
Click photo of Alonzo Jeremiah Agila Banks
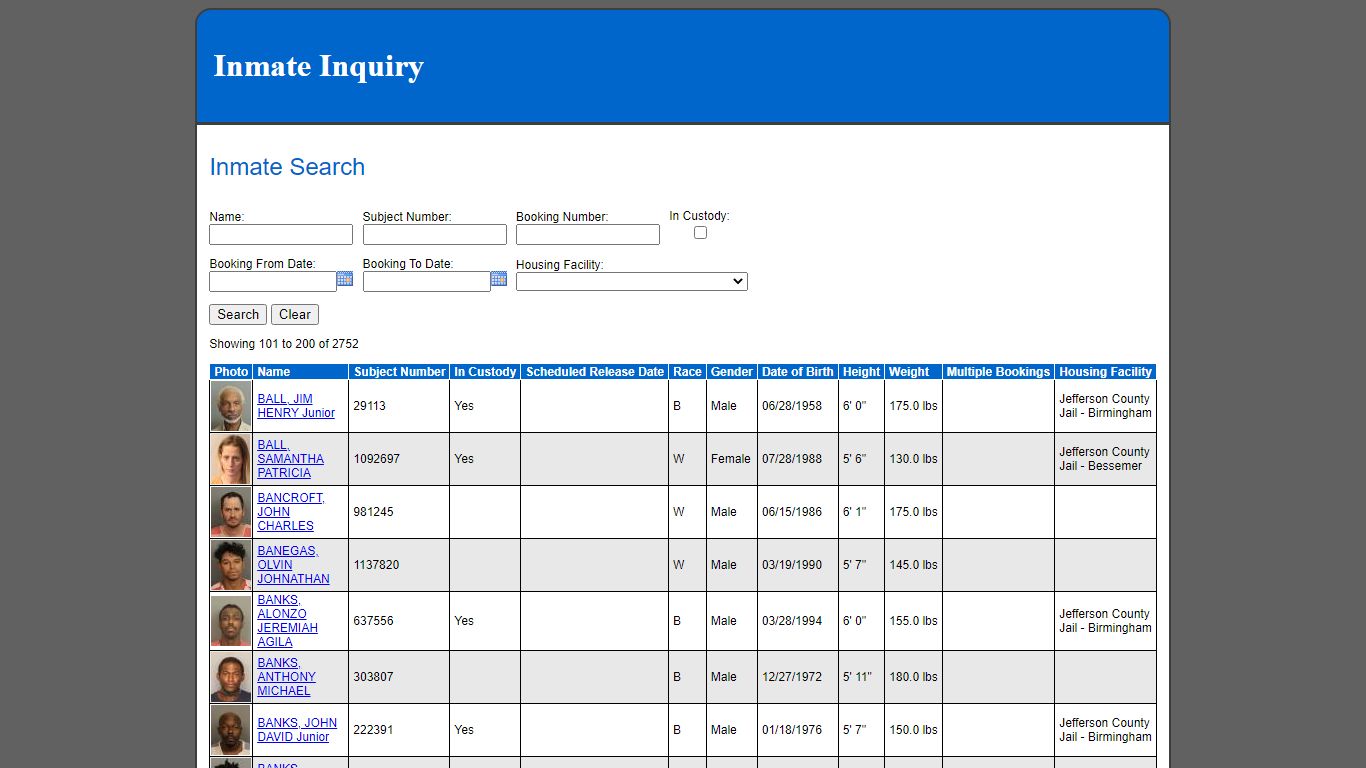[231, 621]
